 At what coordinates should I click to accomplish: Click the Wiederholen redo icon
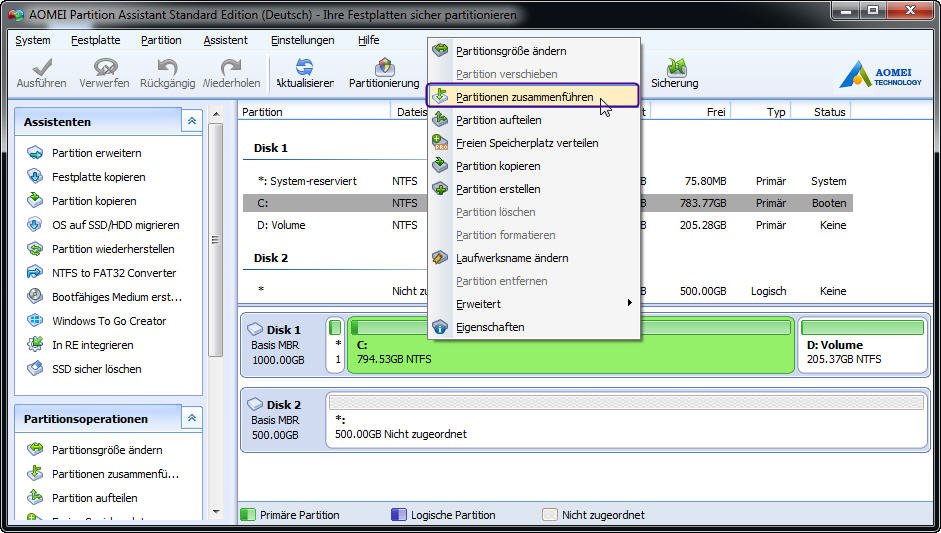point(231,67)
